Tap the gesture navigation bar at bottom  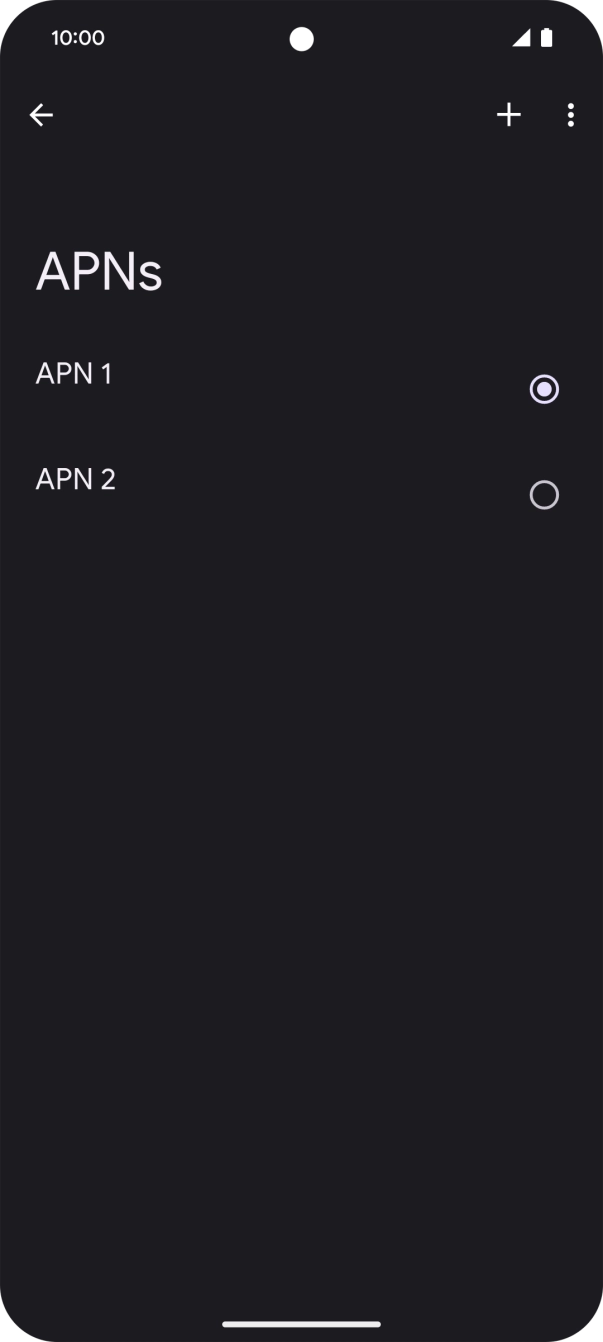click(301, 1324)
